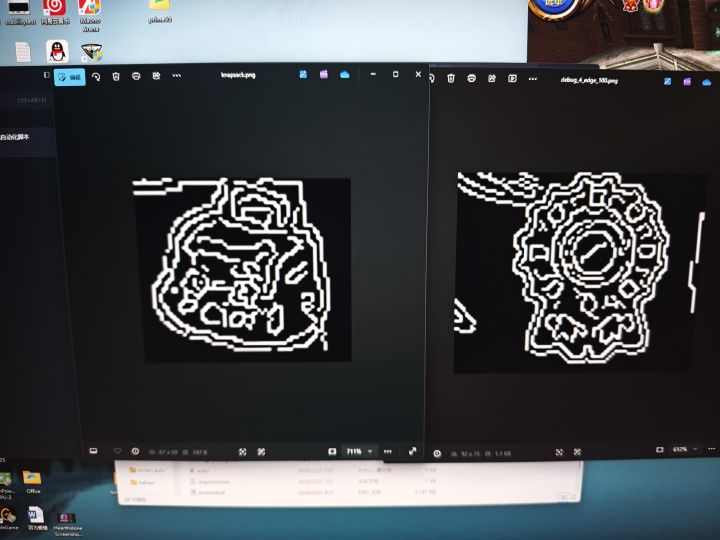Image resolution: width=720 pixels, height=540 pixels.
Task: Open the Word document desktop icon at bottom
Action: (36, 518)
